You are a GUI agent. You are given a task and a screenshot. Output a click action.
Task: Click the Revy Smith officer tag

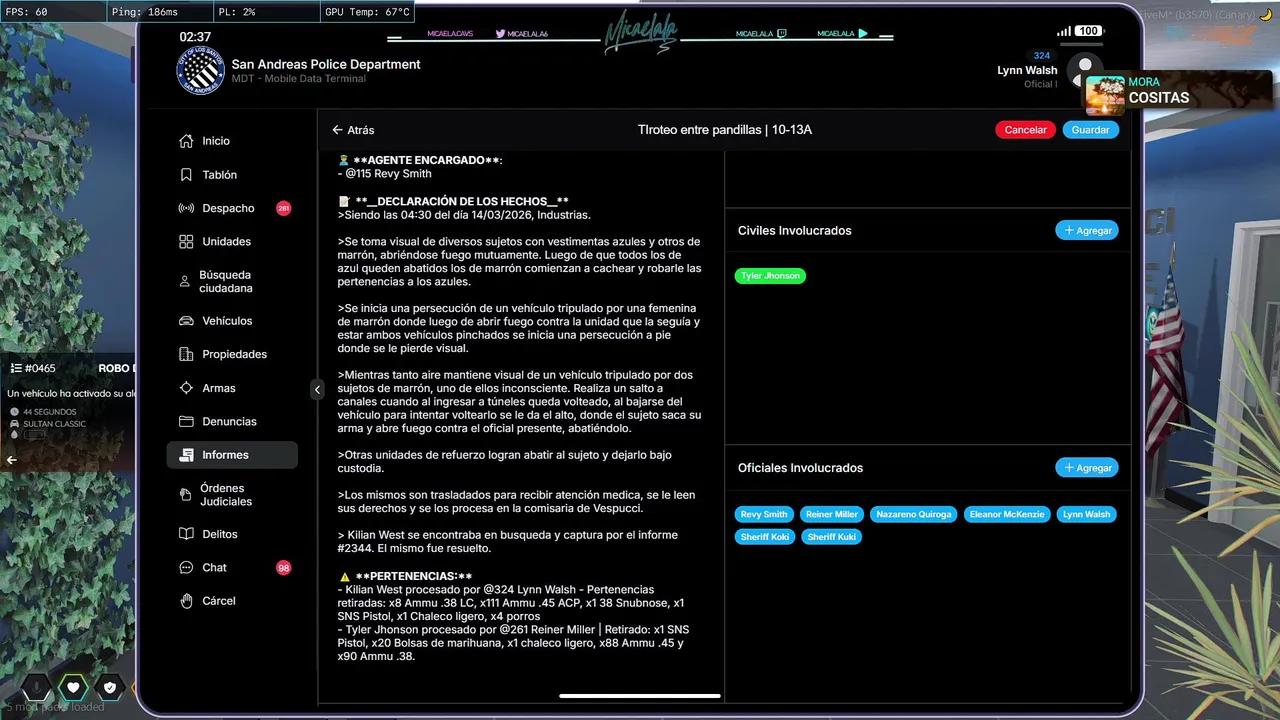(x=764, y=514)
